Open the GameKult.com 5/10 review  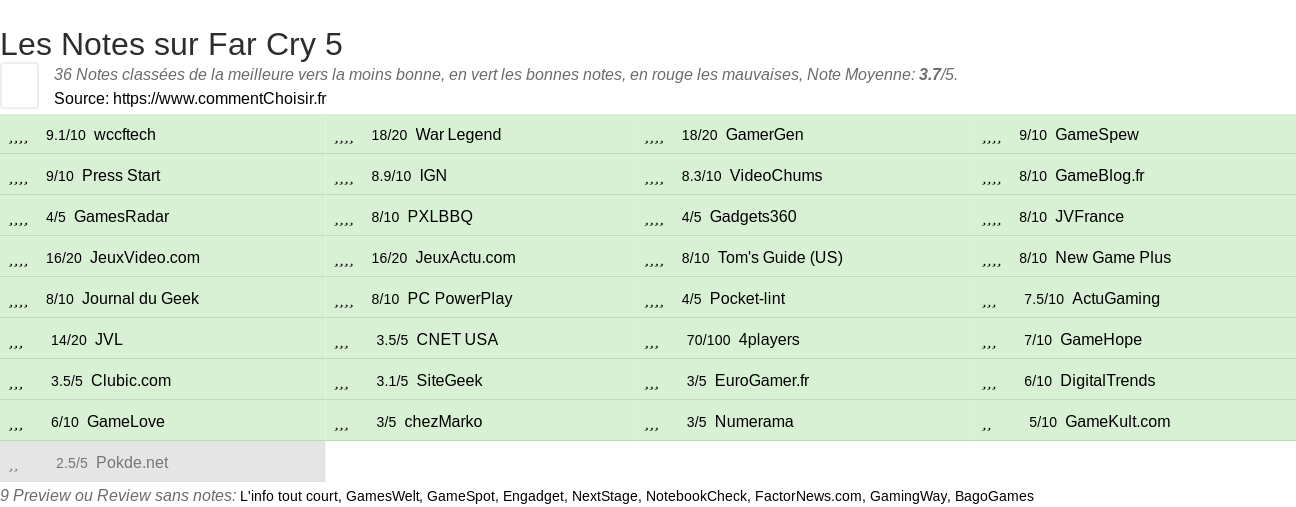click(1117, 422)
